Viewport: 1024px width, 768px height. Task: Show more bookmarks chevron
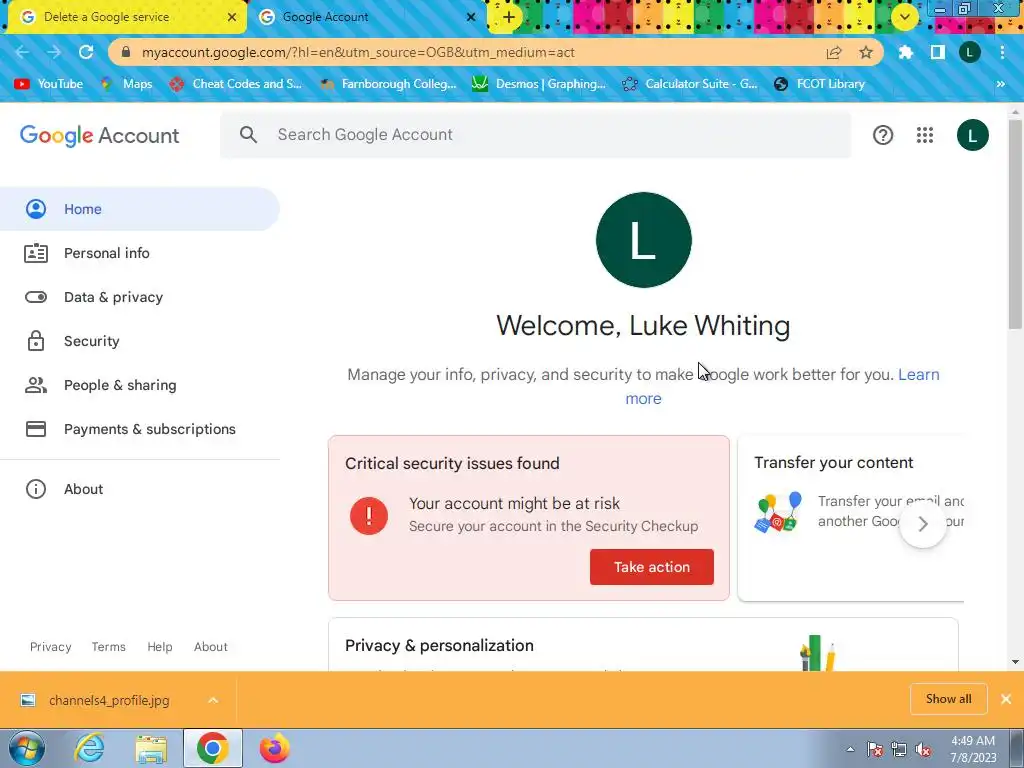click(1000, 84)
